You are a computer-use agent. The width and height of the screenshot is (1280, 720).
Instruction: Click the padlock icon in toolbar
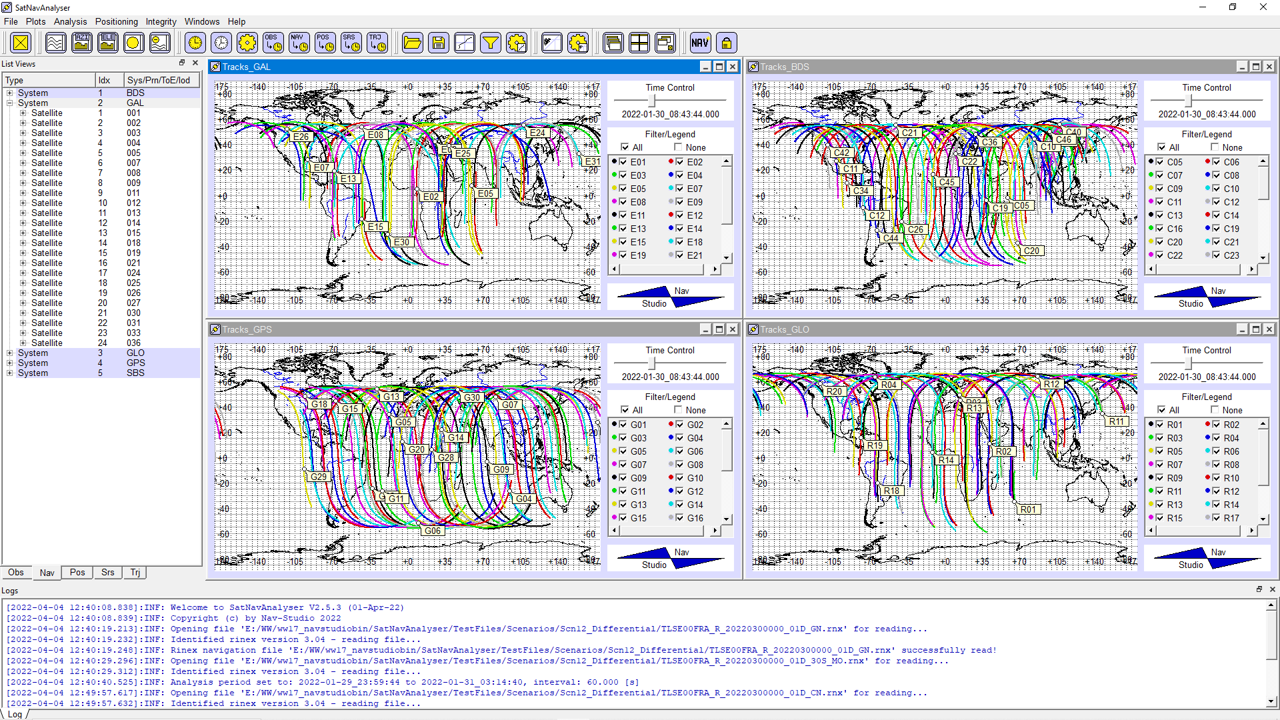[x=726, y=42]
